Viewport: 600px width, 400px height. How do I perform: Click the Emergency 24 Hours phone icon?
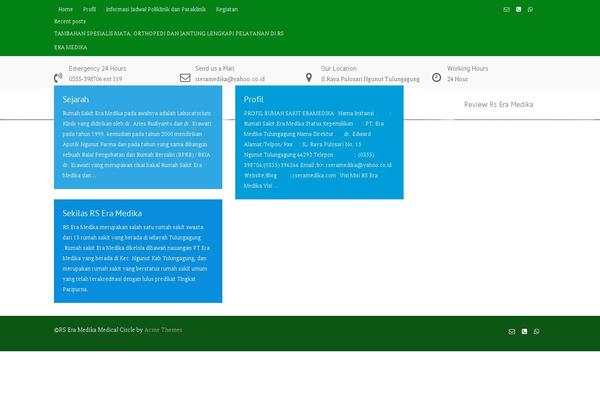tap(58, 78)
